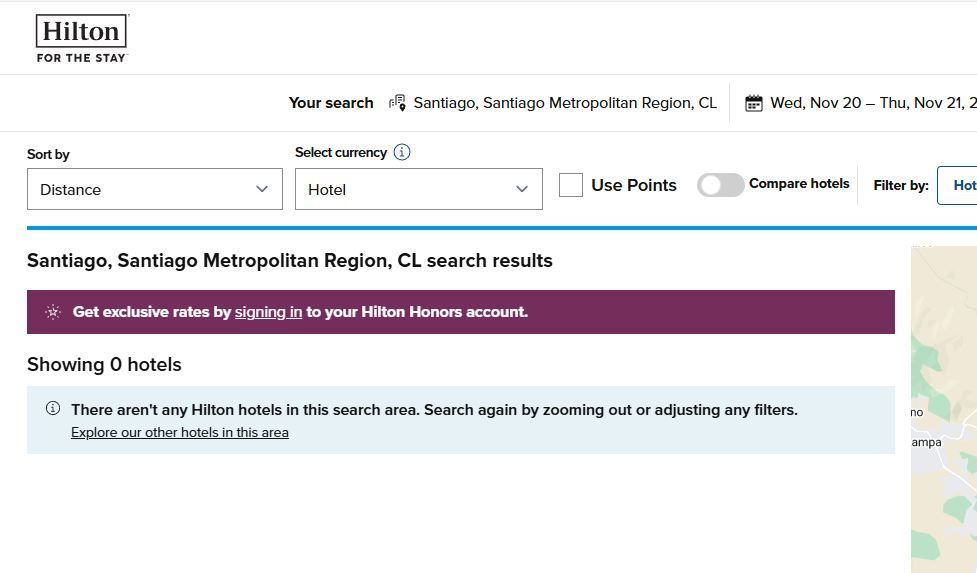Click the info icon in the no-hotels notice
The height and width of the screenshot is (573, 977).
pyautogui.click(x=53, y=409)
